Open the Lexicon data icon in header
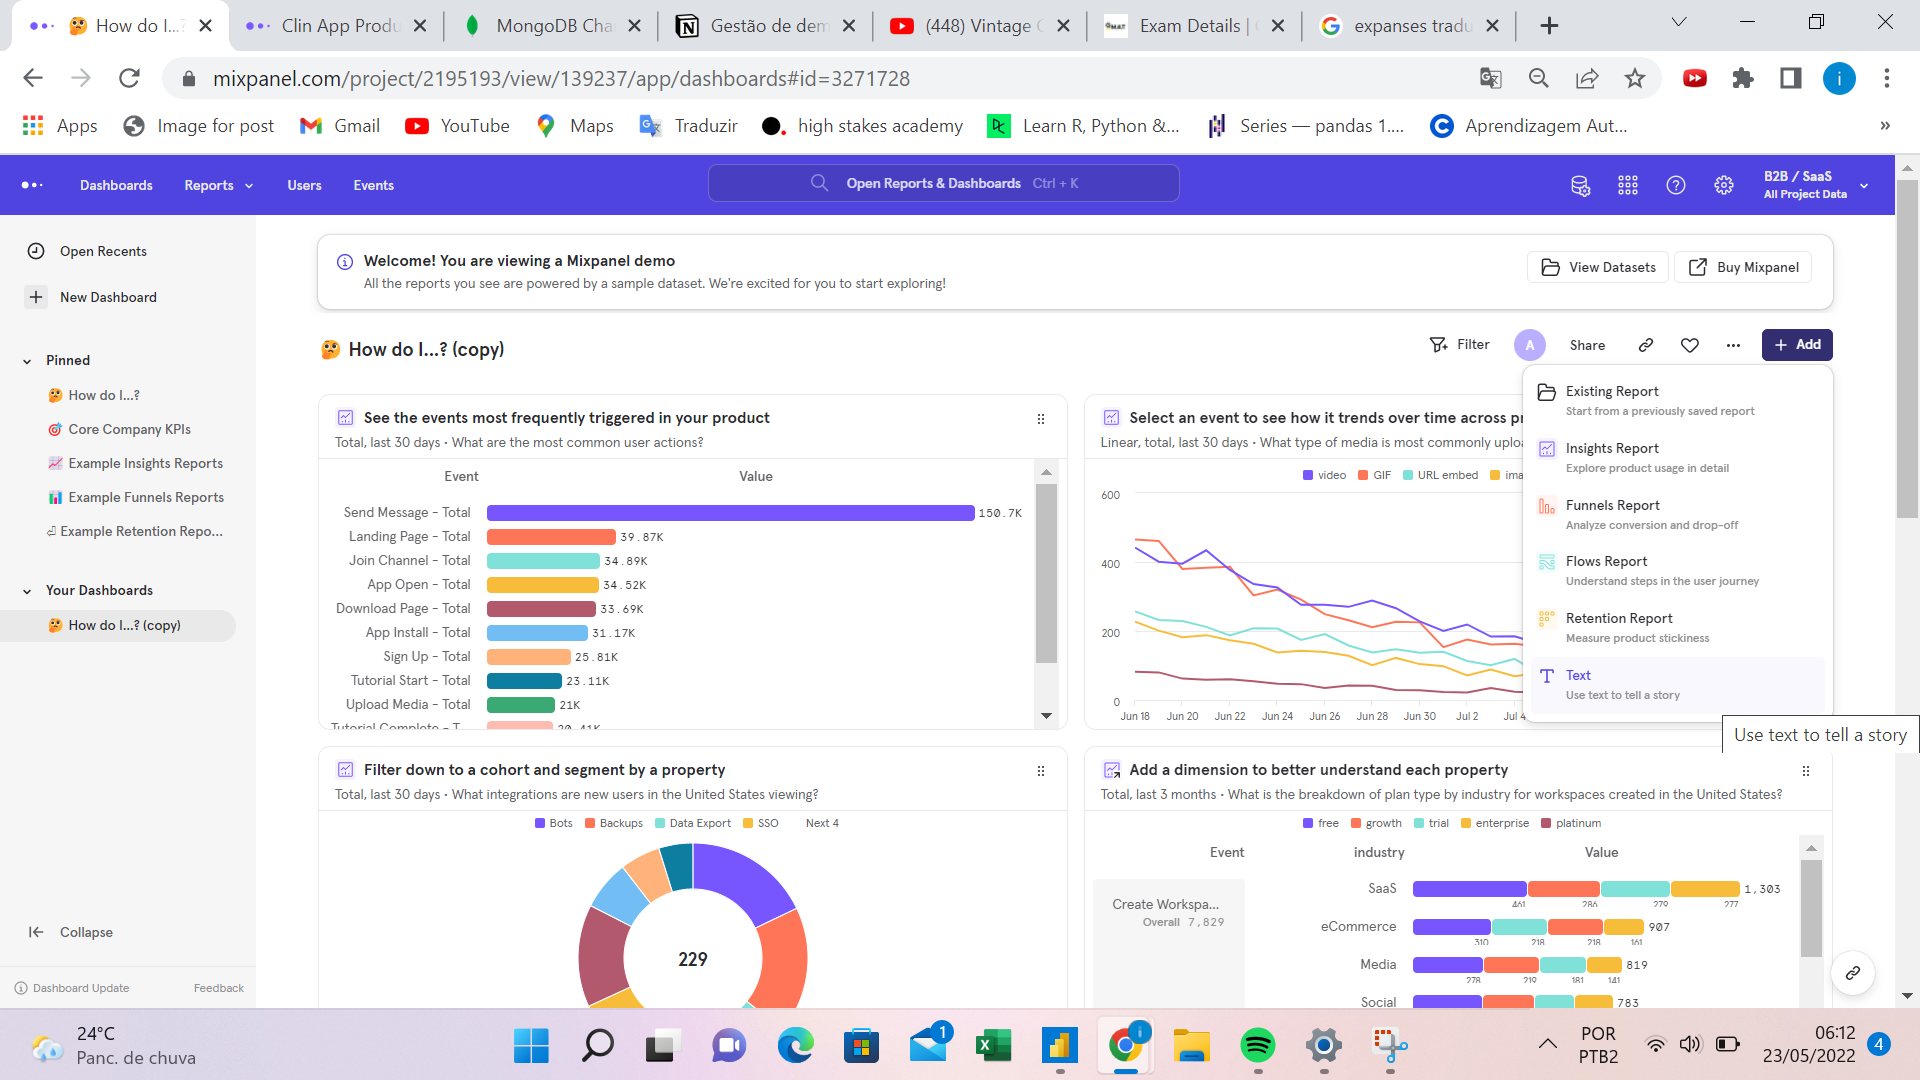This screenshot has width=1920, height=1080. click(1580, 185)
